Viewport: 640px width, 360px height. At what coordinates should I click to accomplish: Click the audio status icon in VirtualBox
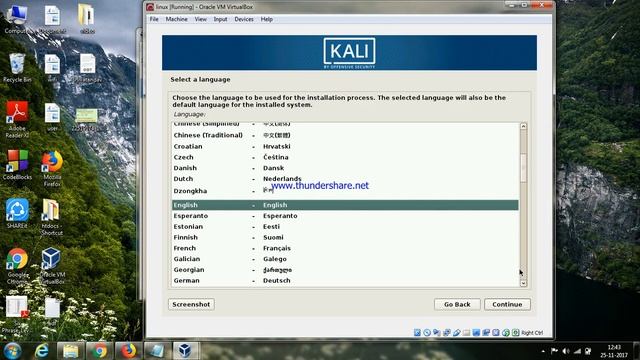[437, 333]
